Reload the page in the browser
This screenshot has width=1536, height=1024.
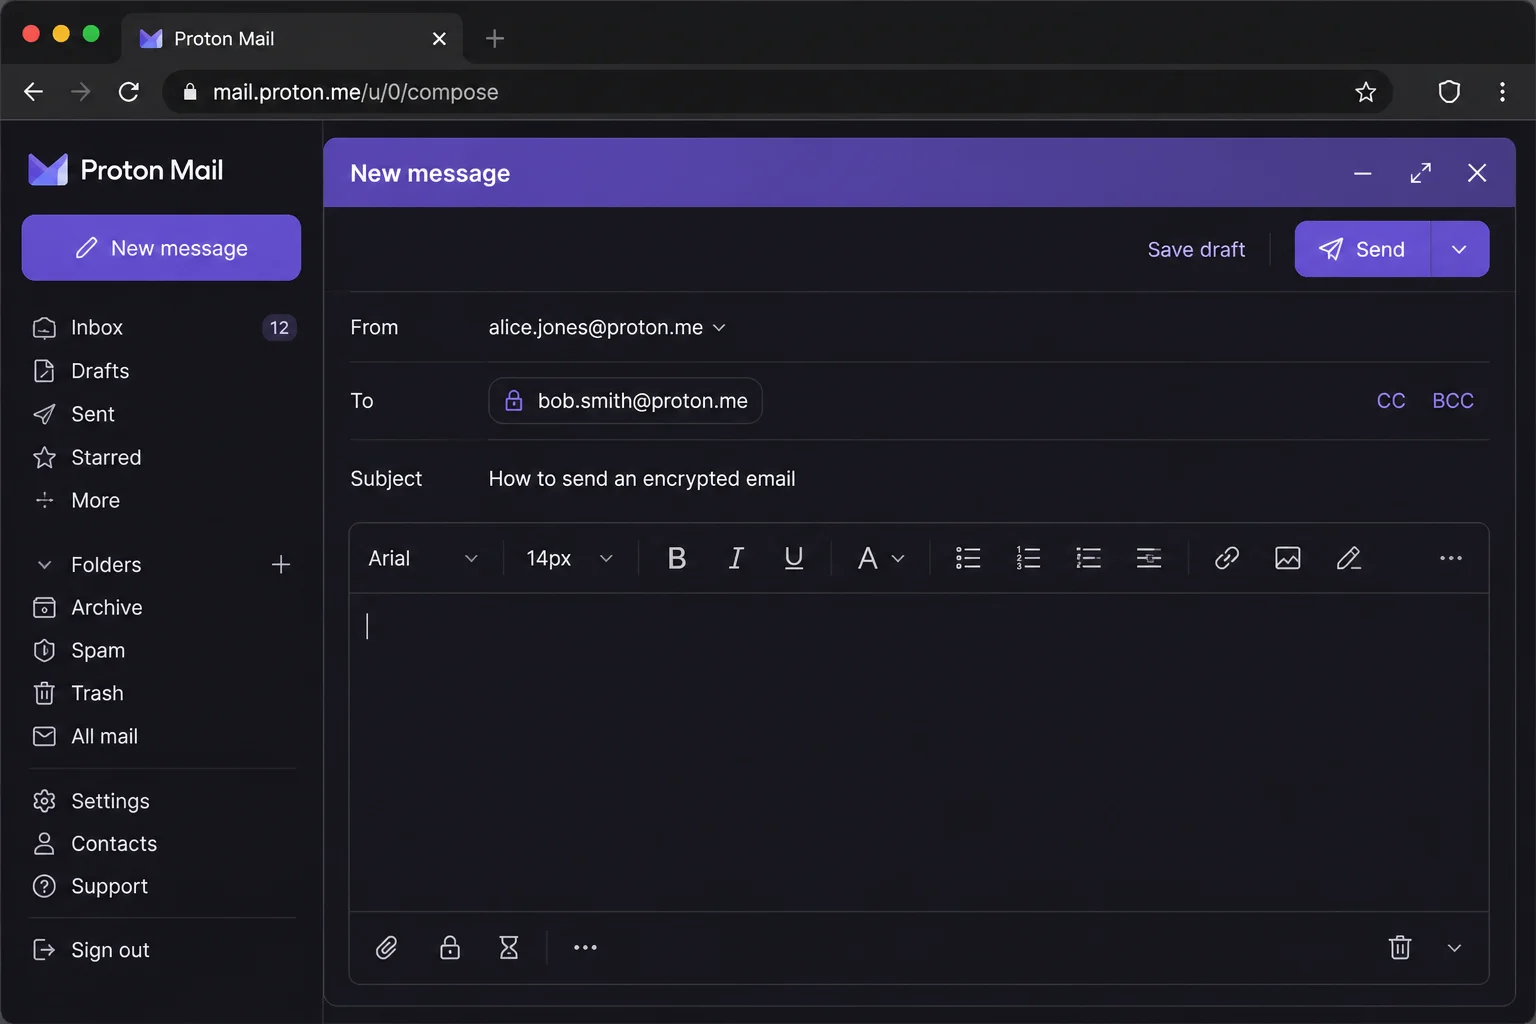(x=129, y=92)
